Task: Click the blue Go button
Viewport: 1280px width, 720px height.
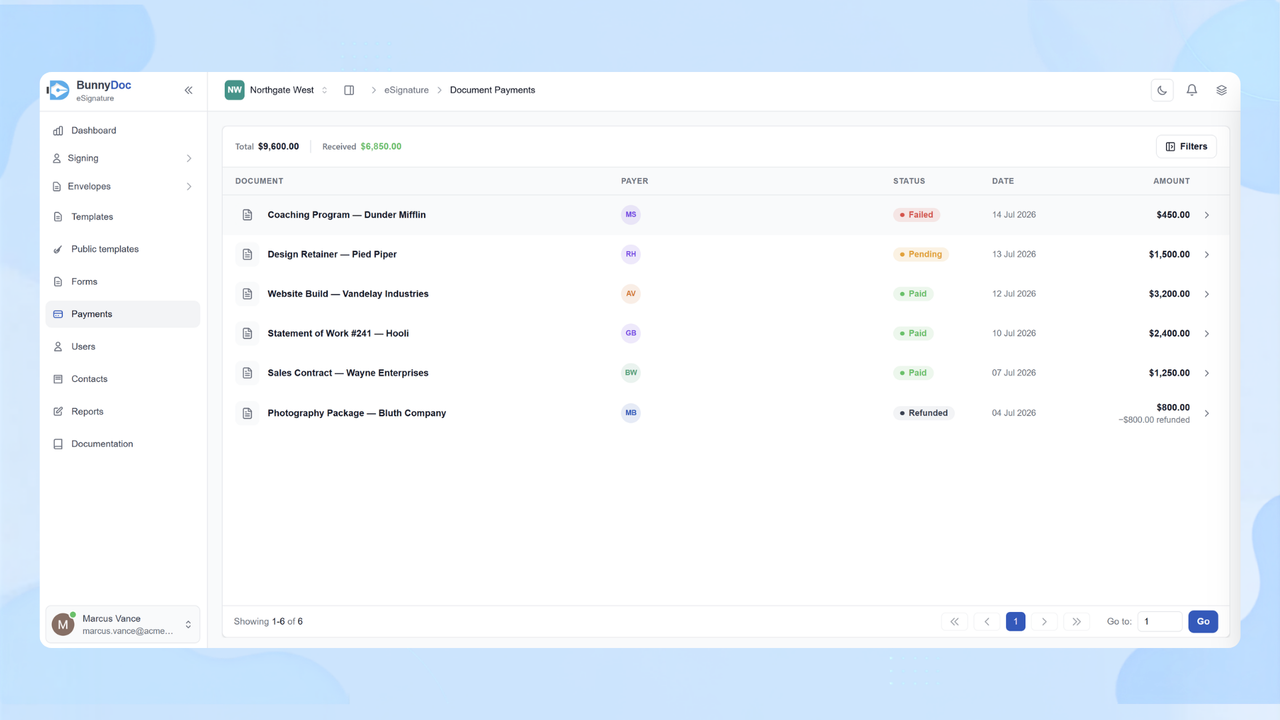Action: tap(1203, 621)
